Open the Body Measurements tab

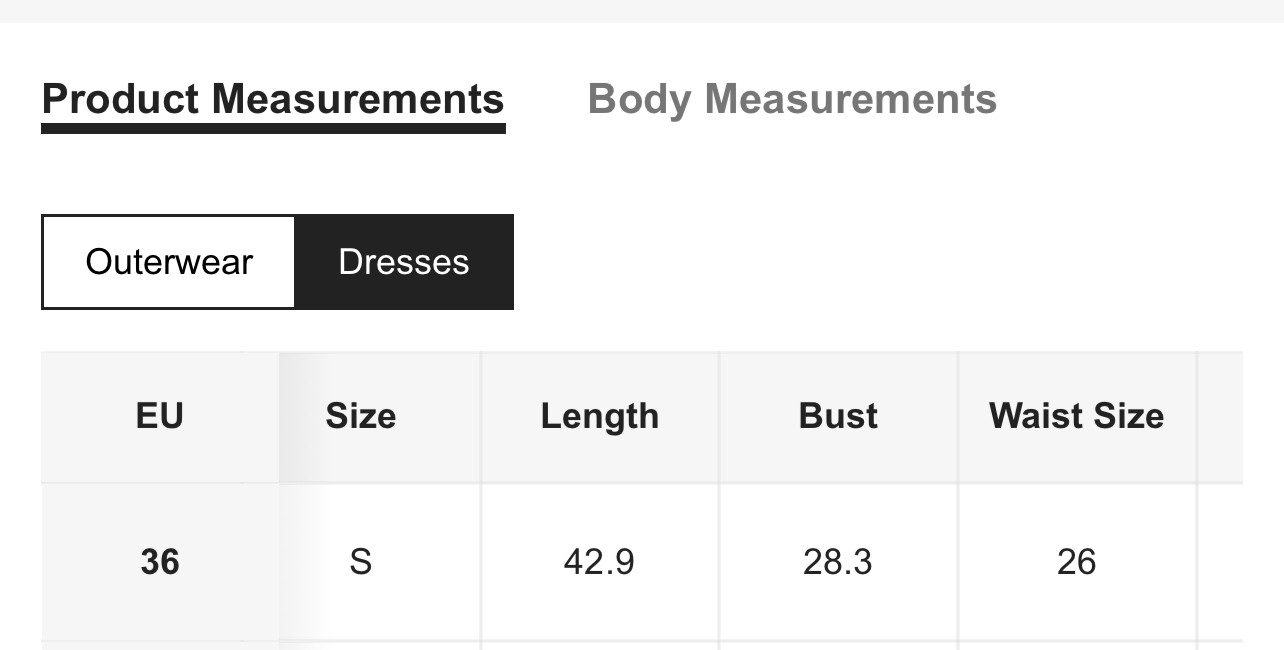point(792,100)
